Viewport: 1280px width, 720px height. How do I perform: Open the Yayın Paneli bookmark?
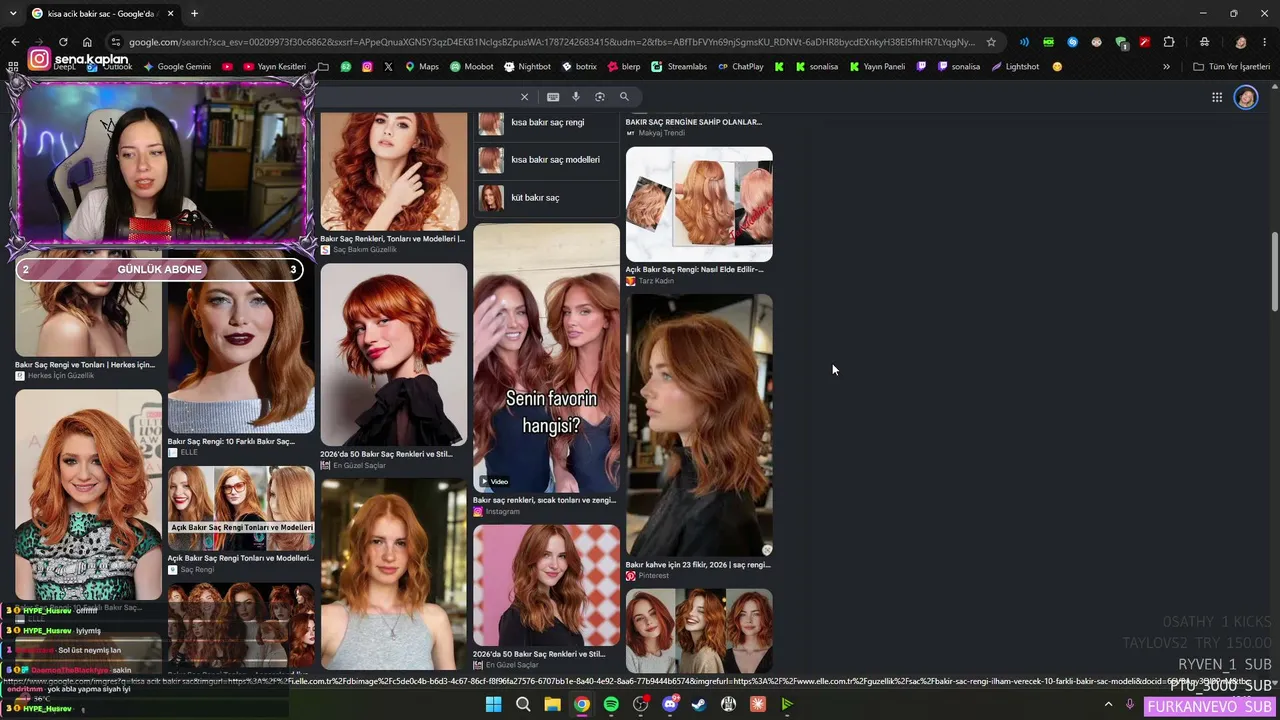877,67
